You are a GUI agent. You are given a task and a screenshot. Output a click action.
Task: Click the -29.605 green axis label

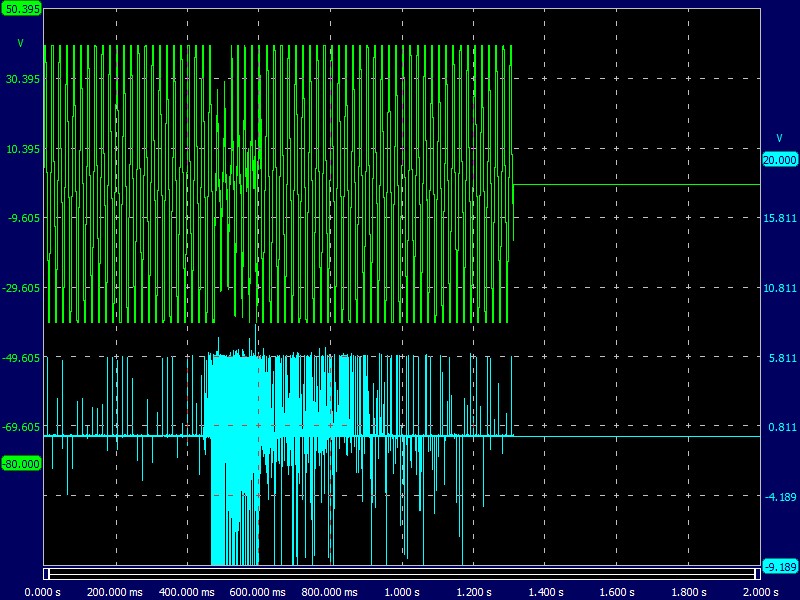(21, 288)
